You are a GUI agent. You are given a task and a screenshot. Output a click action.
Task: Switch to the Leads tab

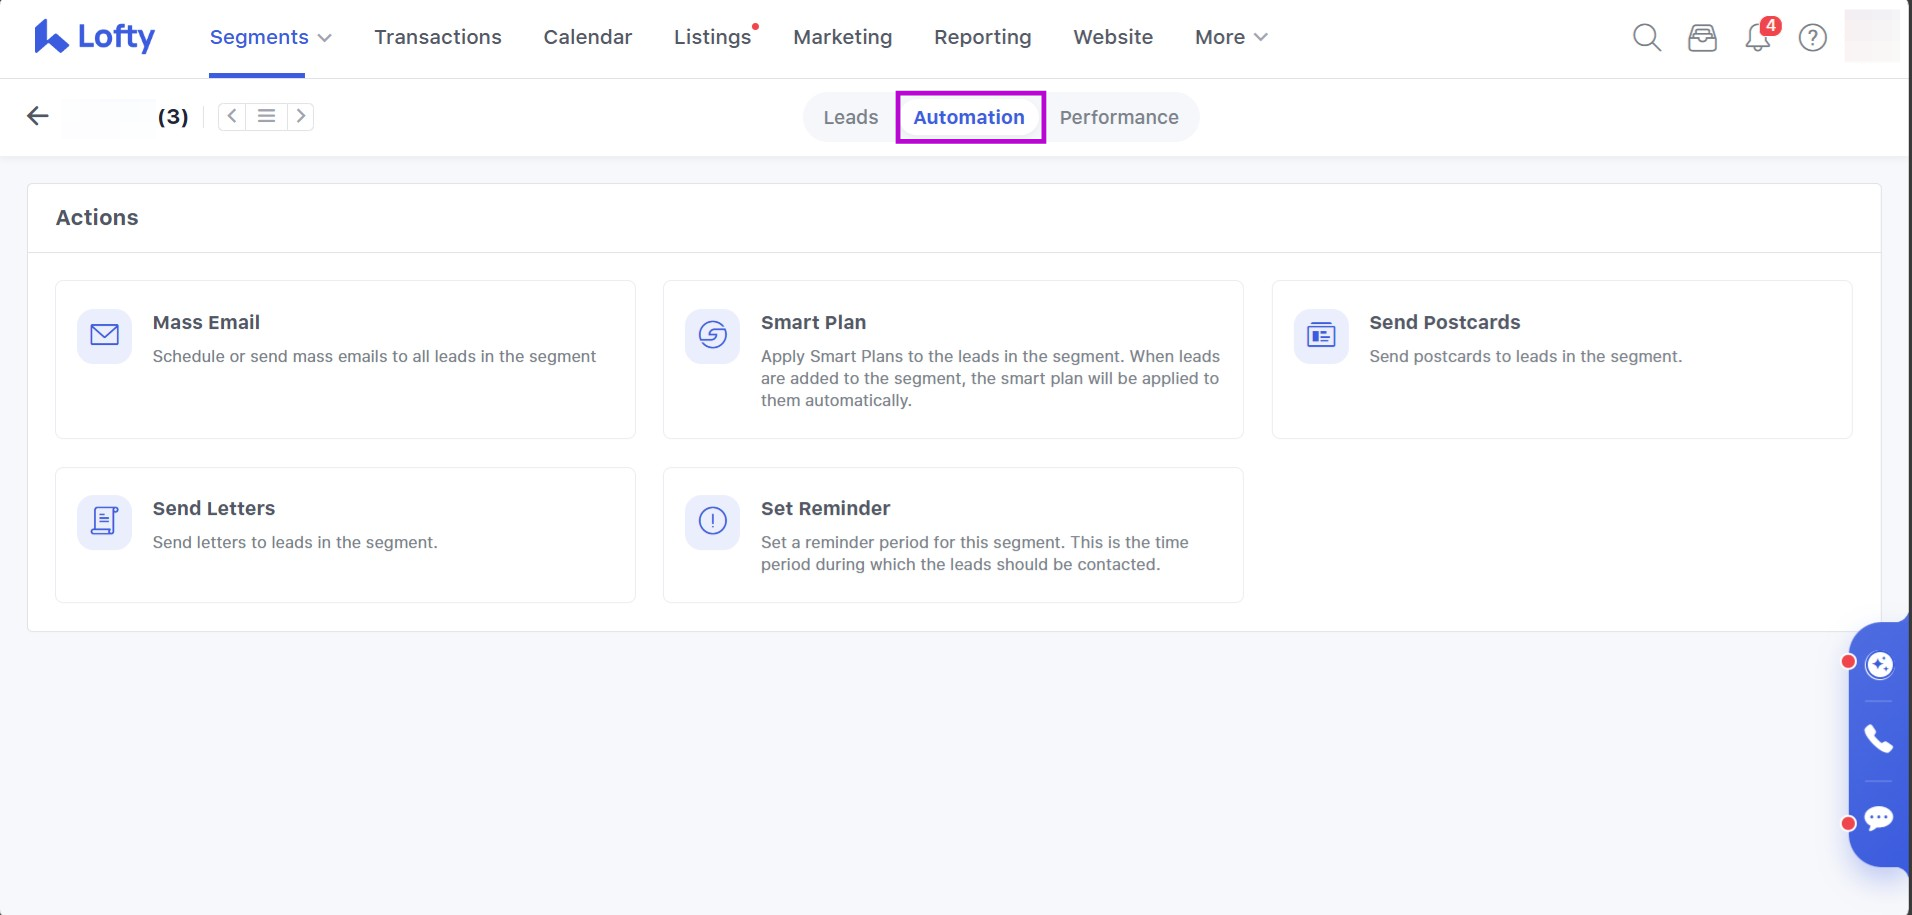point(850,117)
